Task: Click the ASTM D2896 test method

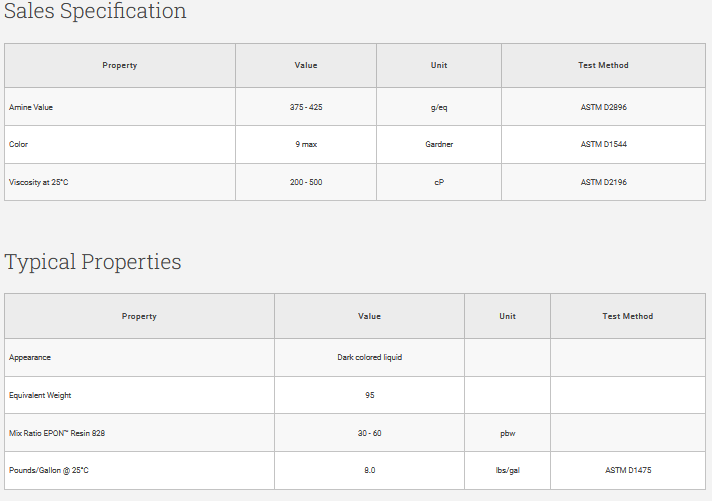Action: point(603,107)
